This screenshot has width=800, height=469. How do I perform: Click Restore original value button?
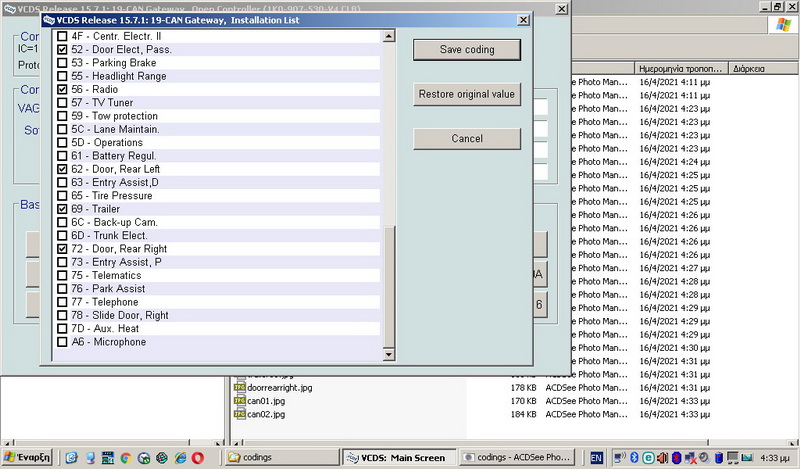pyautogui.click(x=467, y=94)
